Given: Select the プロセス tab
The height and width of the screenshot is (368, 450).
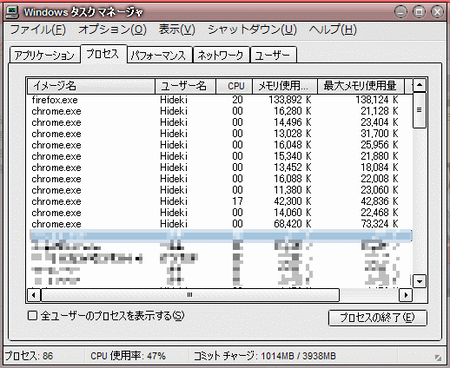Looking at the screenshot, I should [103, 54].
